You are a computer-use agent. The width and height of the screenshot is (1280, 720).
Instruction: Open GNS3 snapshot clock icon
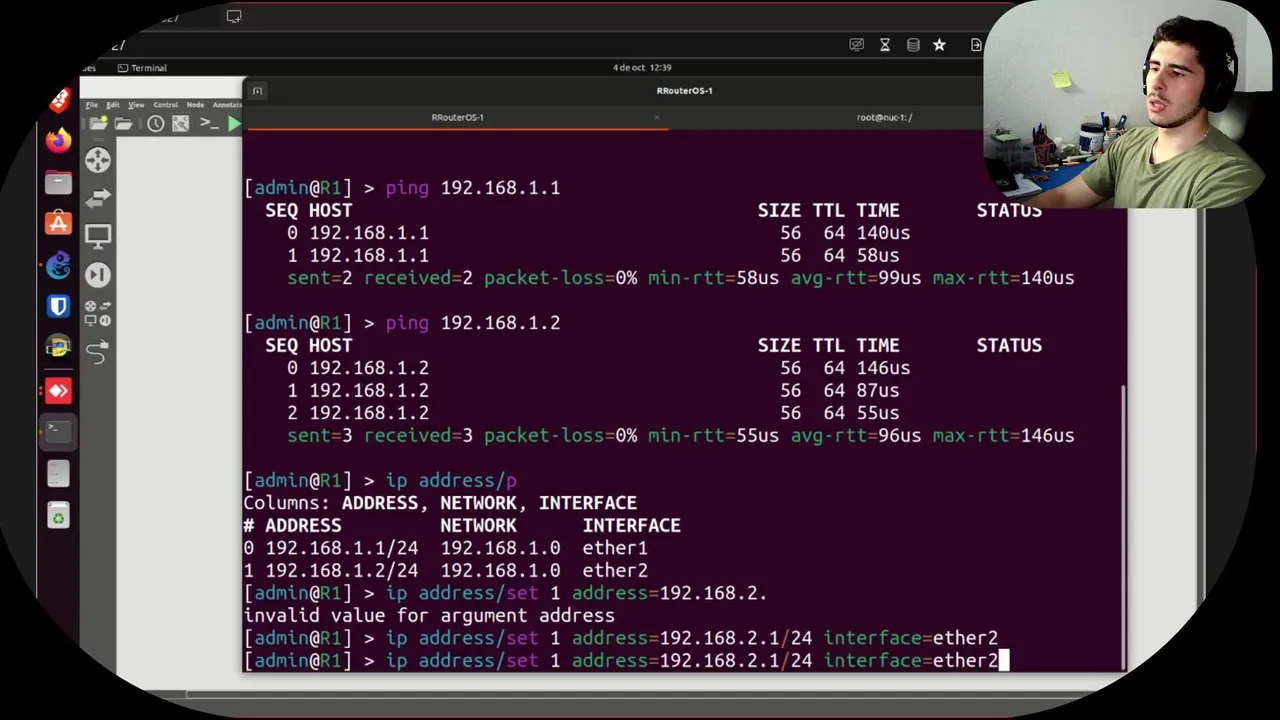156,124
